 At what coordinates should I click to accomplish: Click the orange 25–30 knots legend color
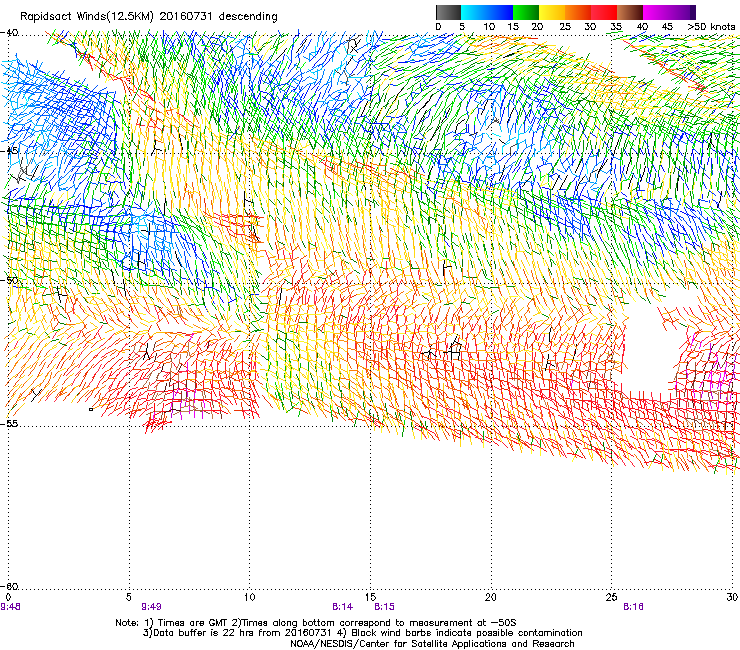pyautogui.click(x=578, y=12)
